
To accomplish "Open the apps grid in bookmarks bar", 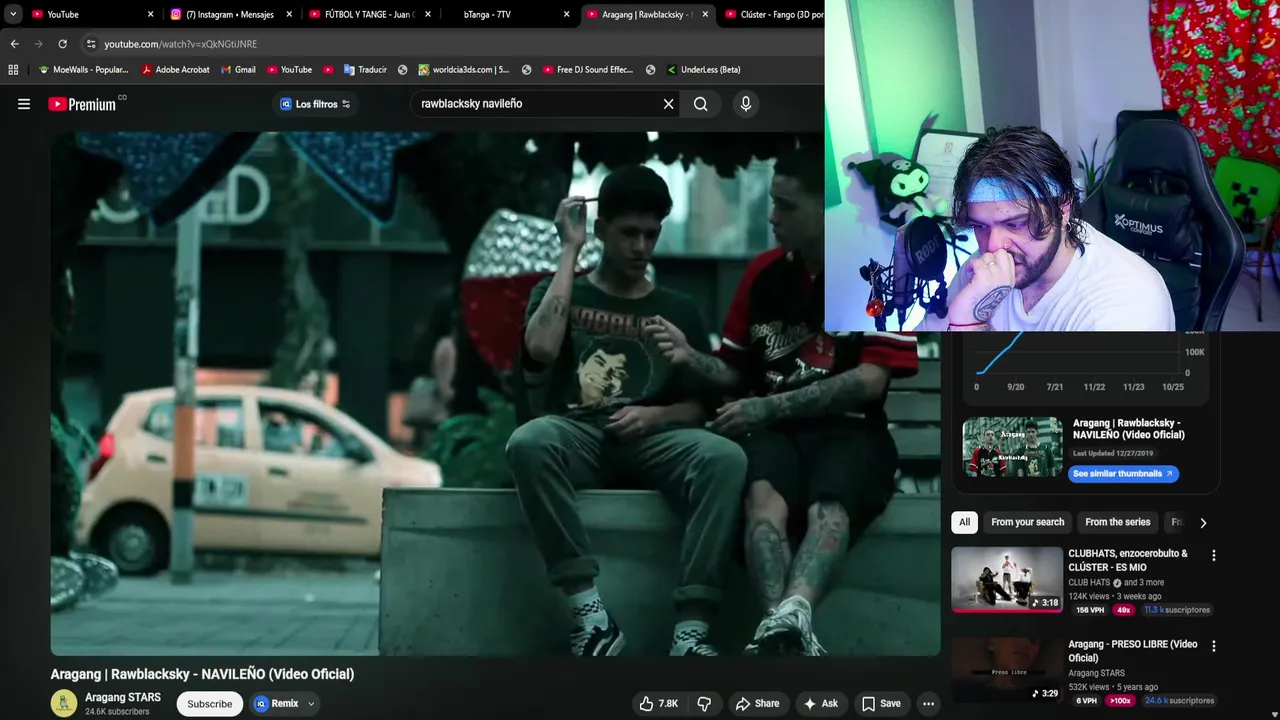I will pyautogui.click(x=13, y=70).
